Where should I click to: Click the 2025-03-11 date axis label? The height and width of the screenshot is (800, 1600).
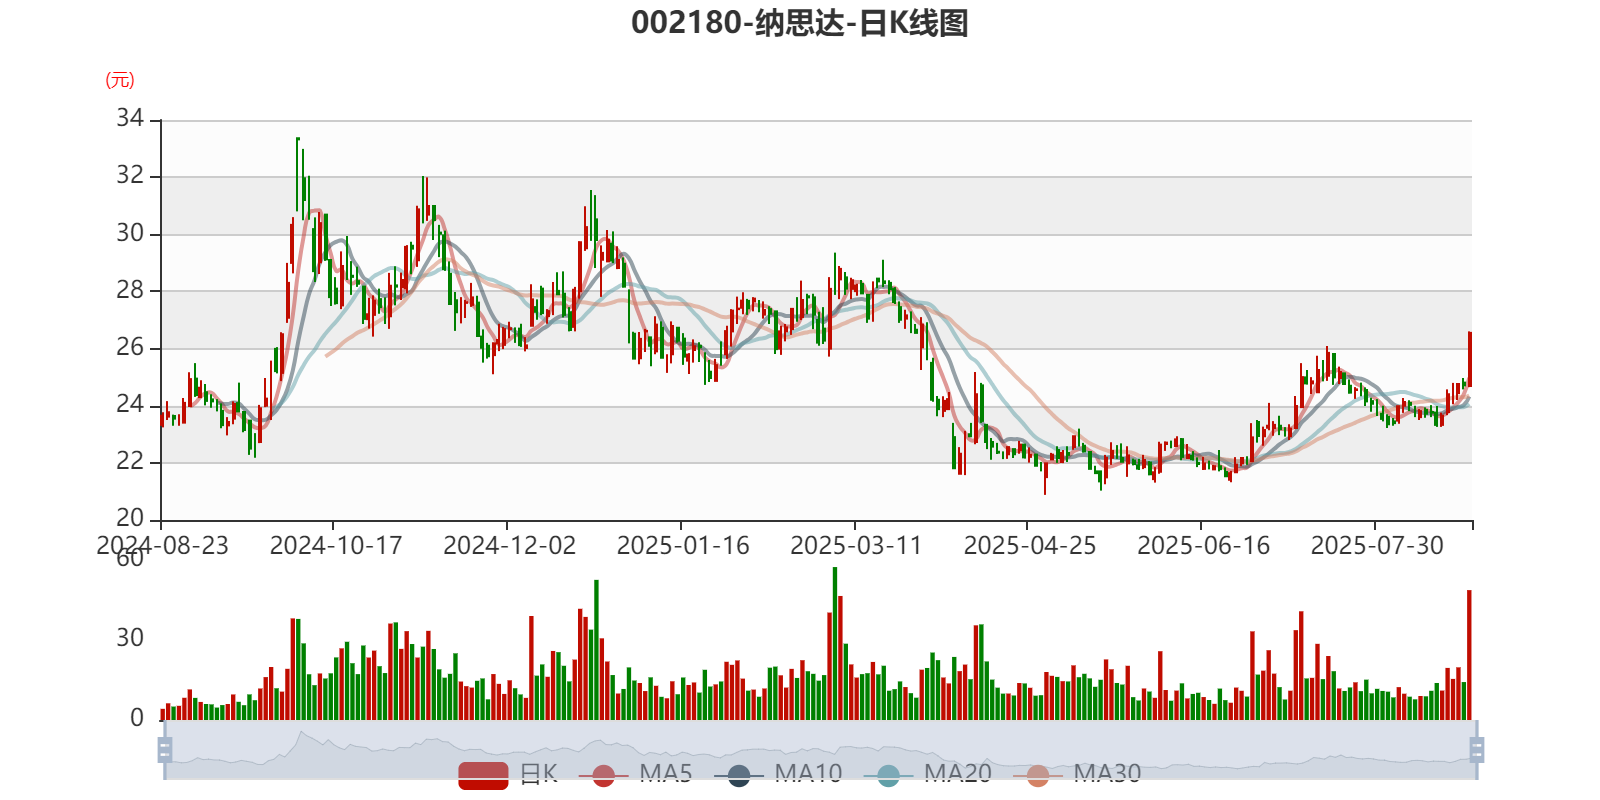click(856, 546)
